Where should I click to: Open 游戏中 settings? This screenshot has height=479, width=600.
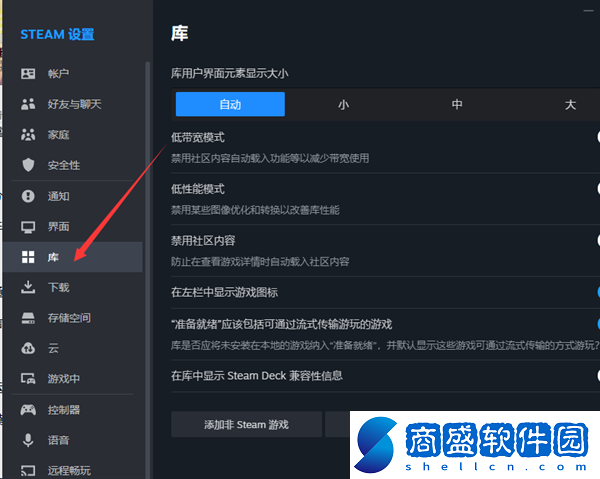(x=73, y=379)
